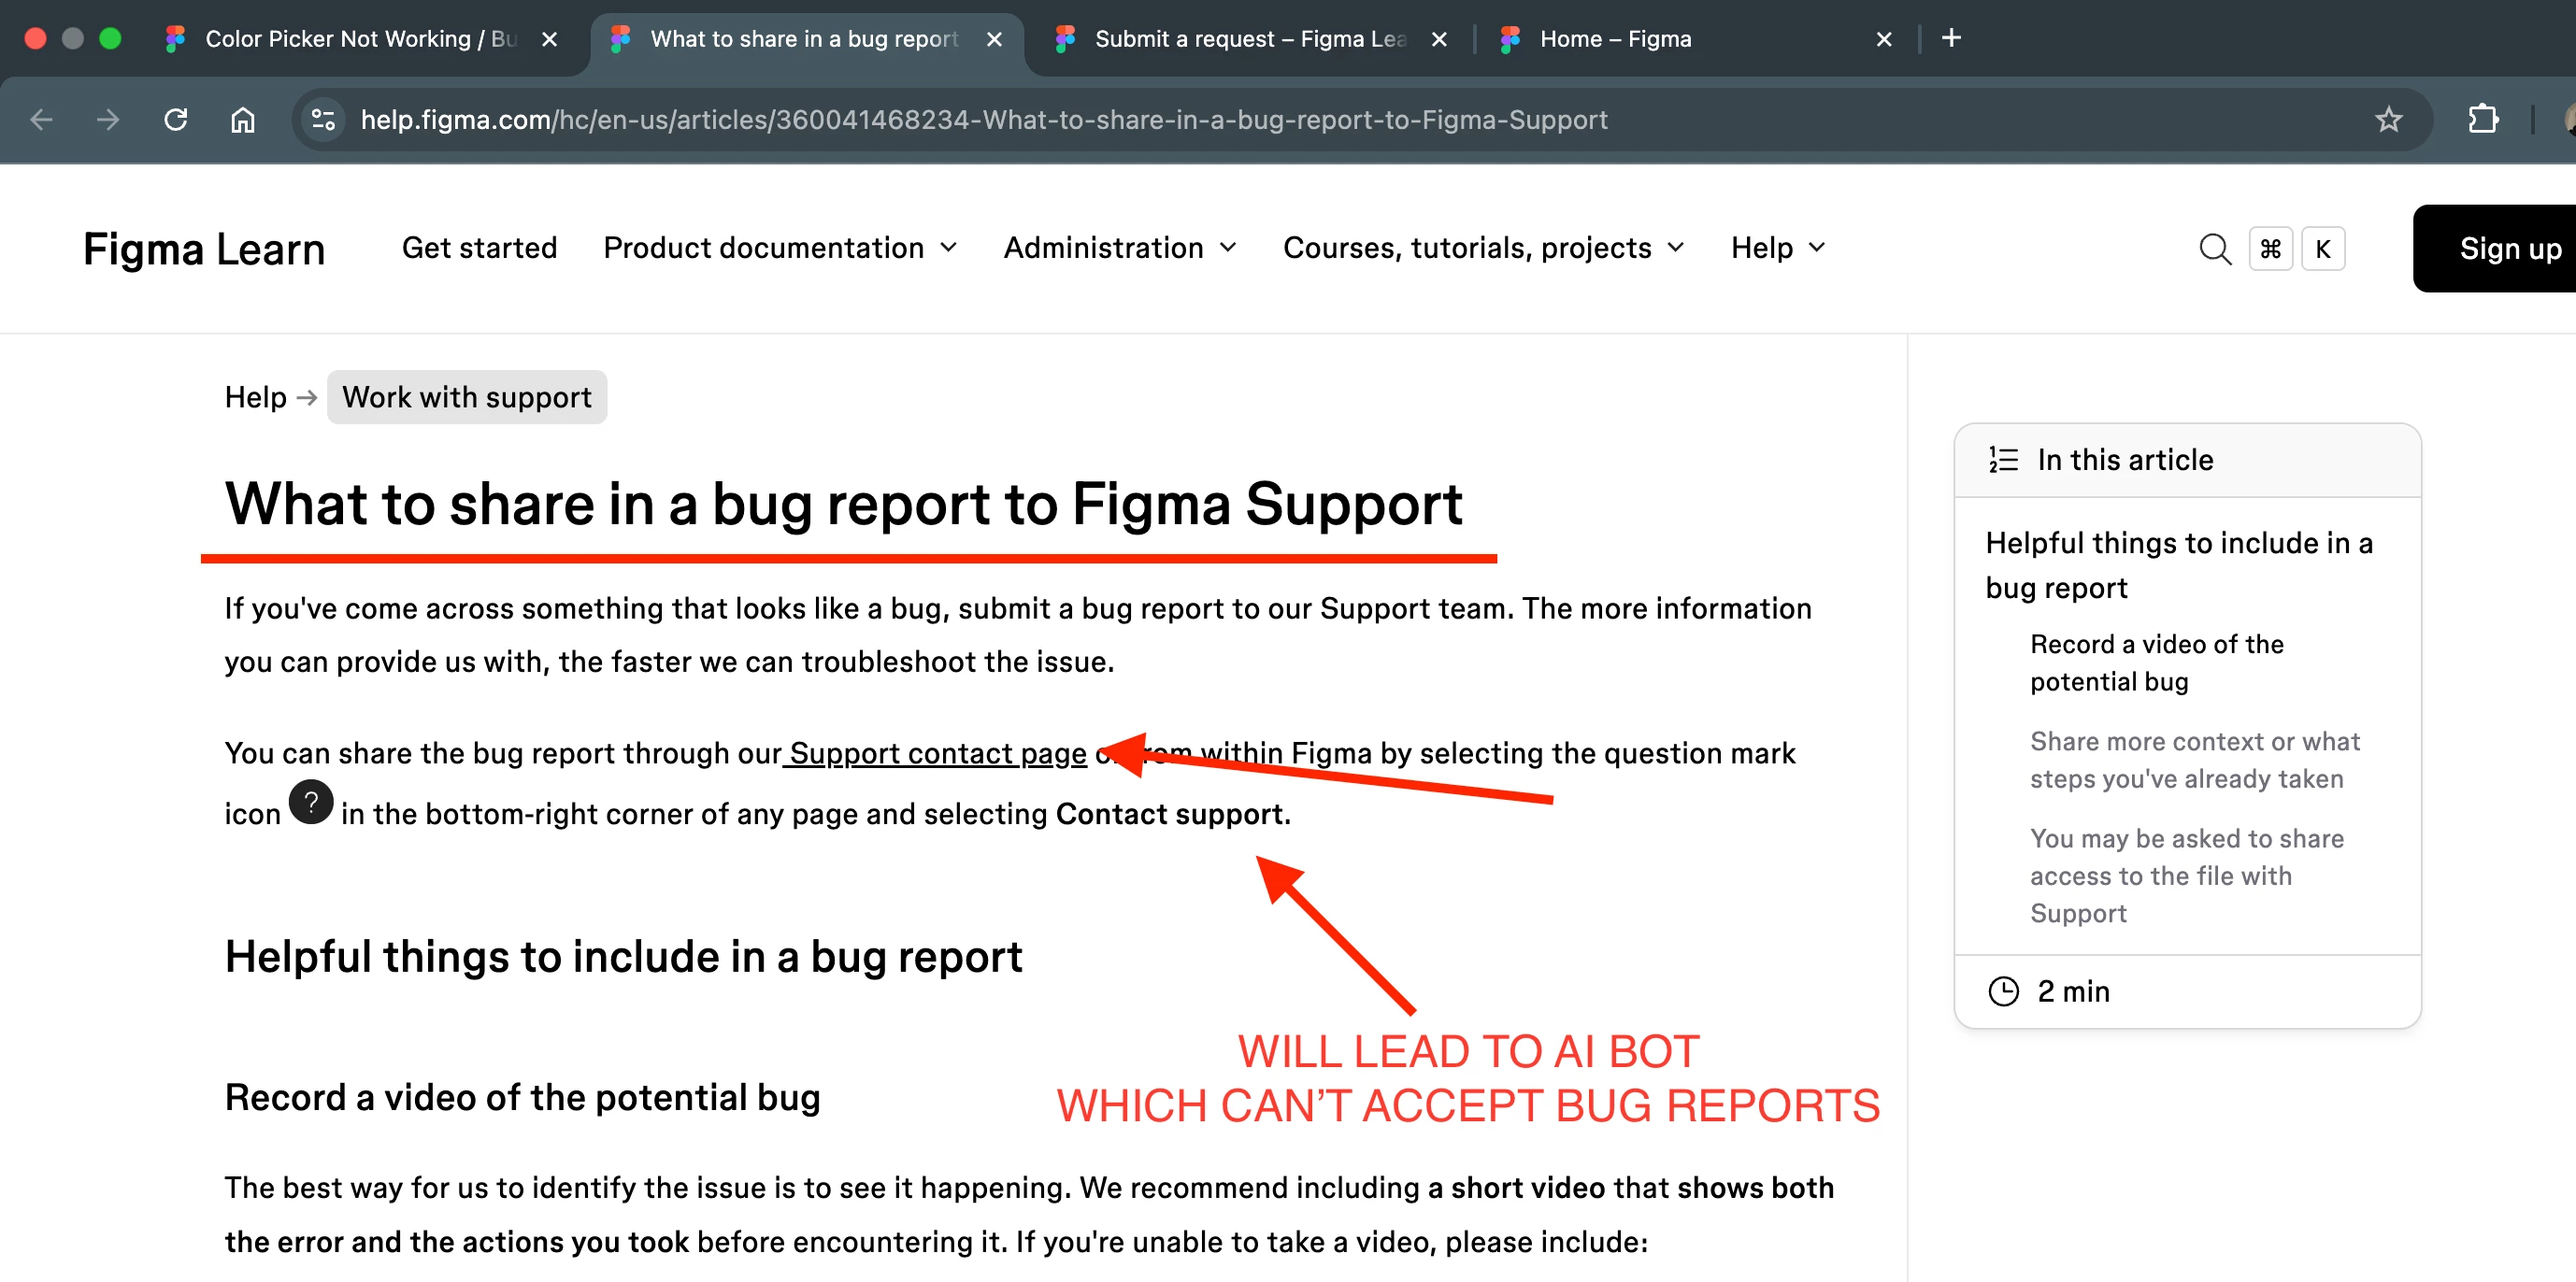Open search with the magnifying glass icon
The width and height of the screenshot is (2576, 1282).
[x=2214, y=249]
